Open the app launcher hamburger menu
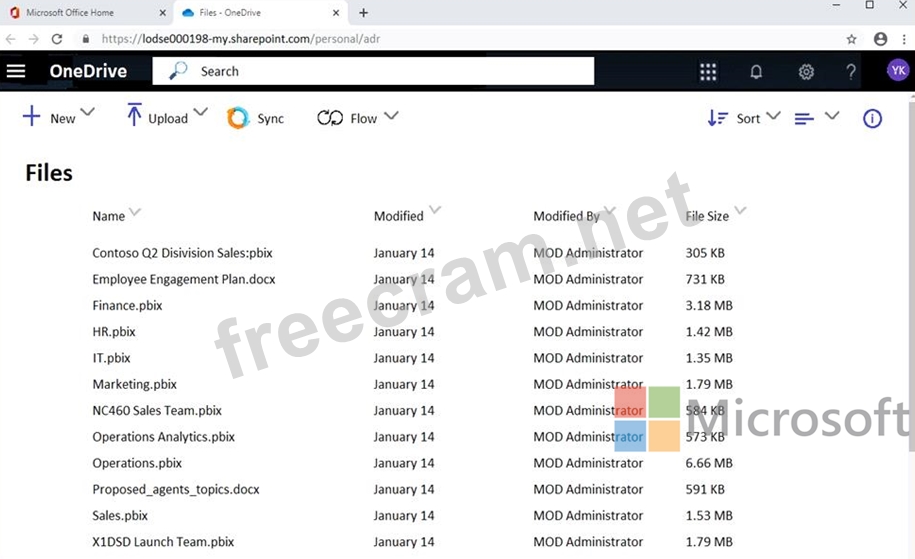The height and width of the screenshot is (559, 915). 16,71
